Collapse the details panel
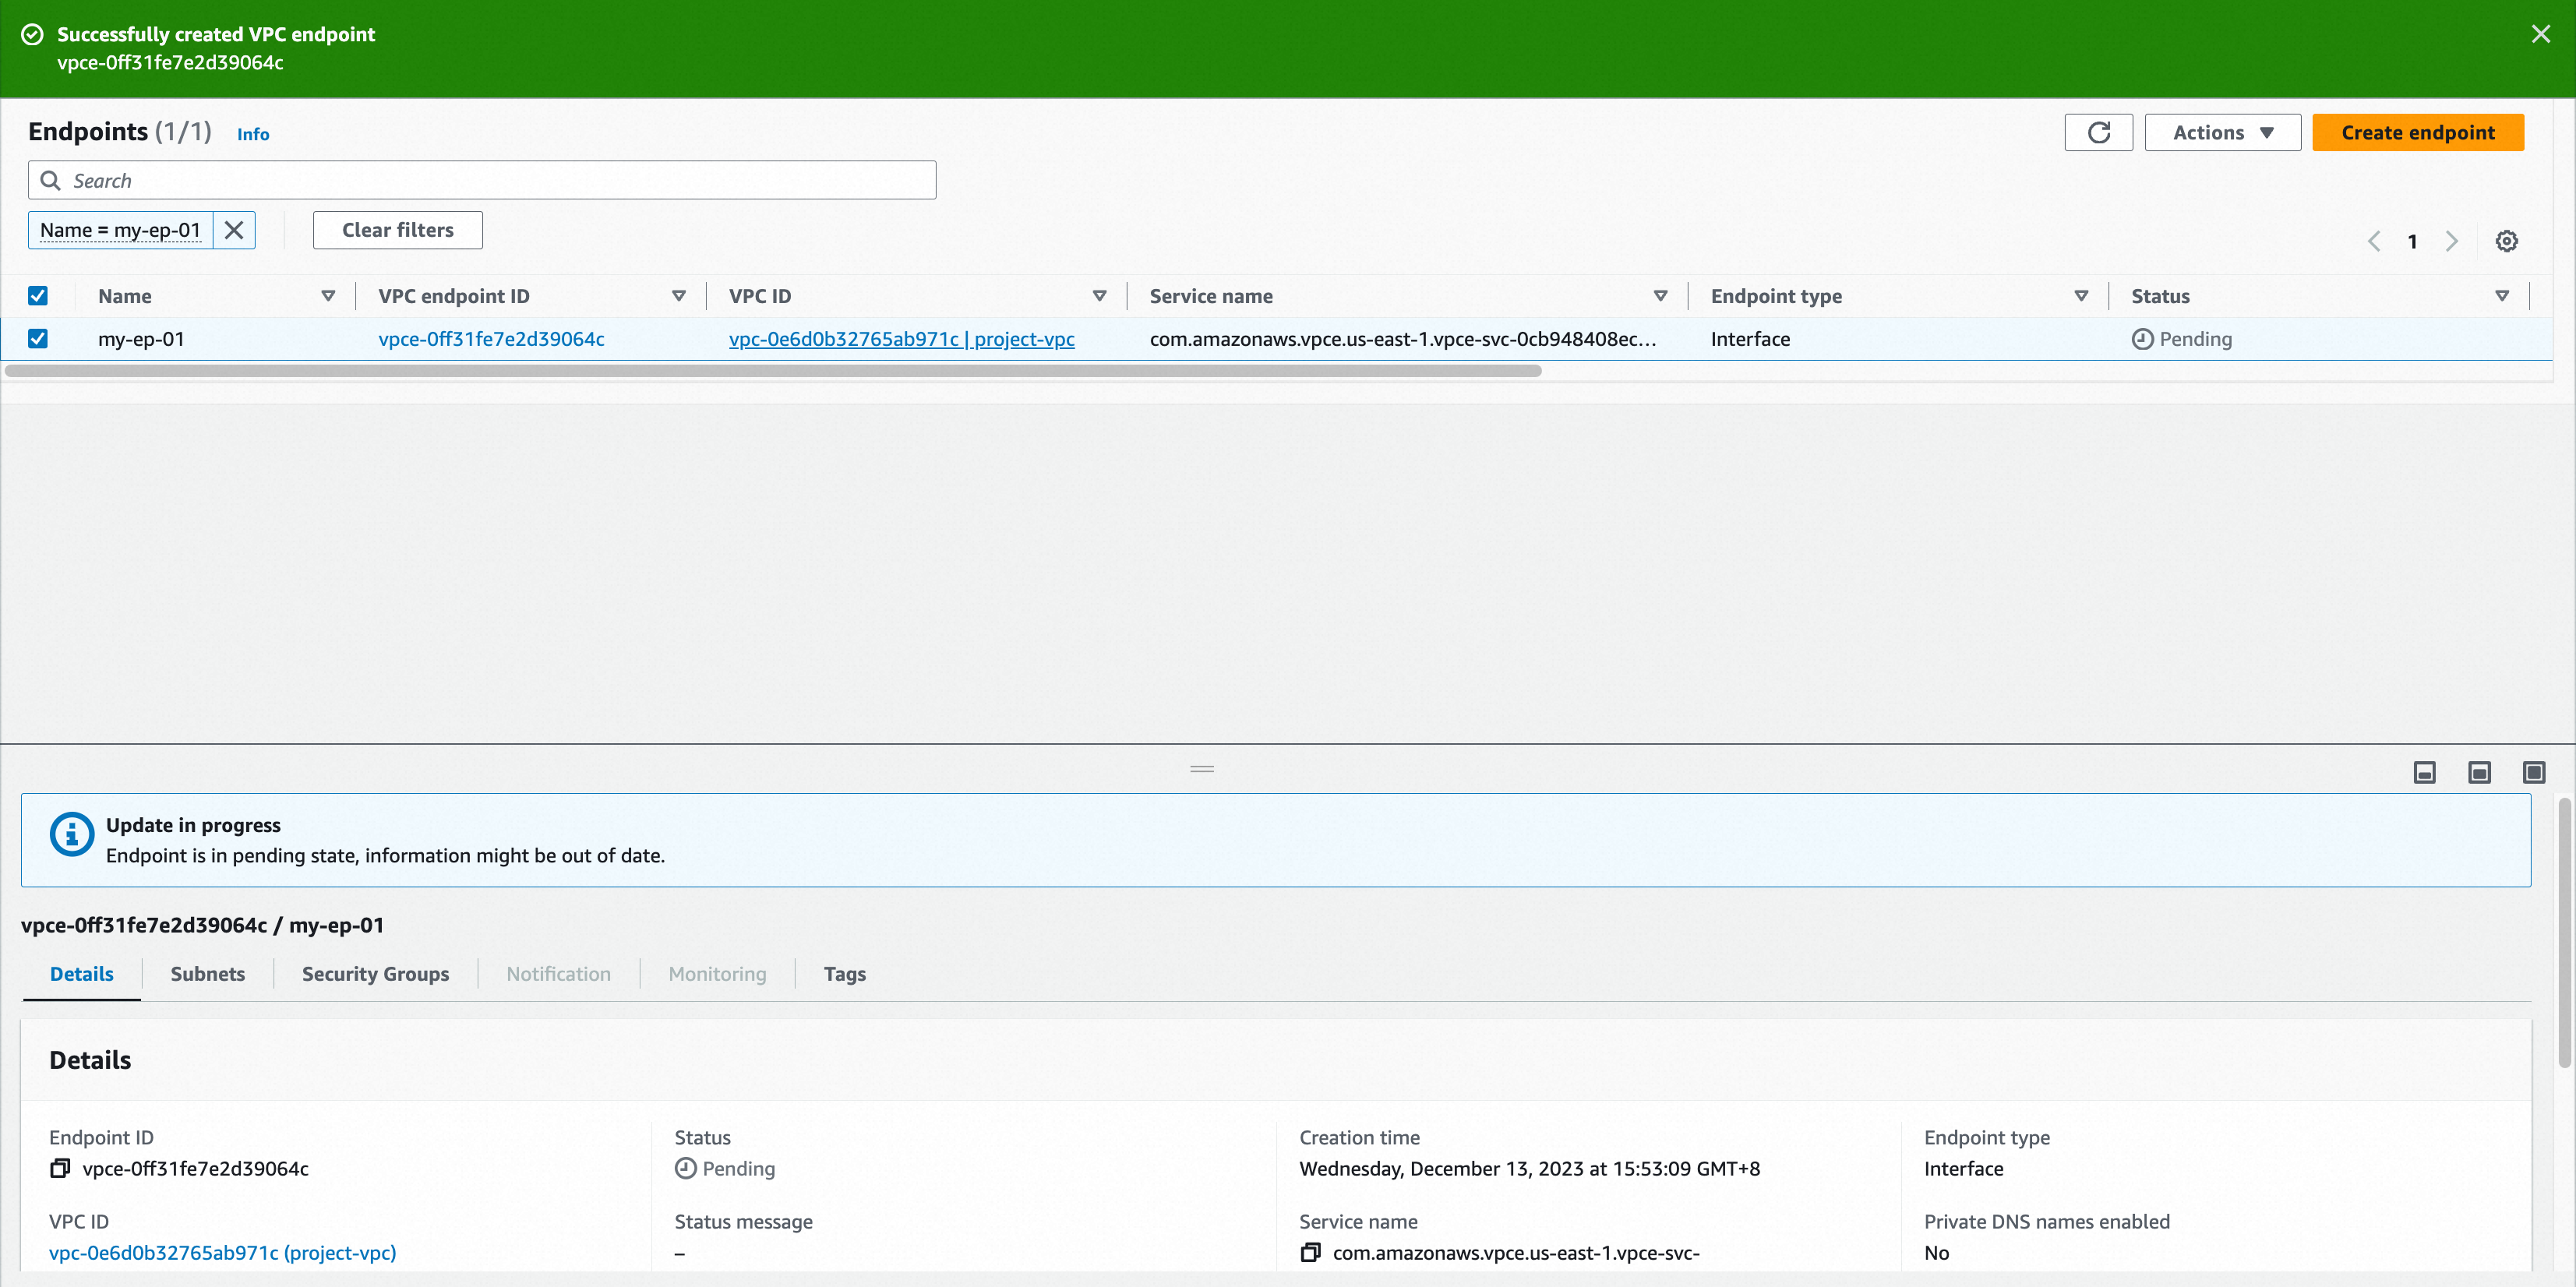This screenshot has height=1287, width=2576. pos(2424,772)
